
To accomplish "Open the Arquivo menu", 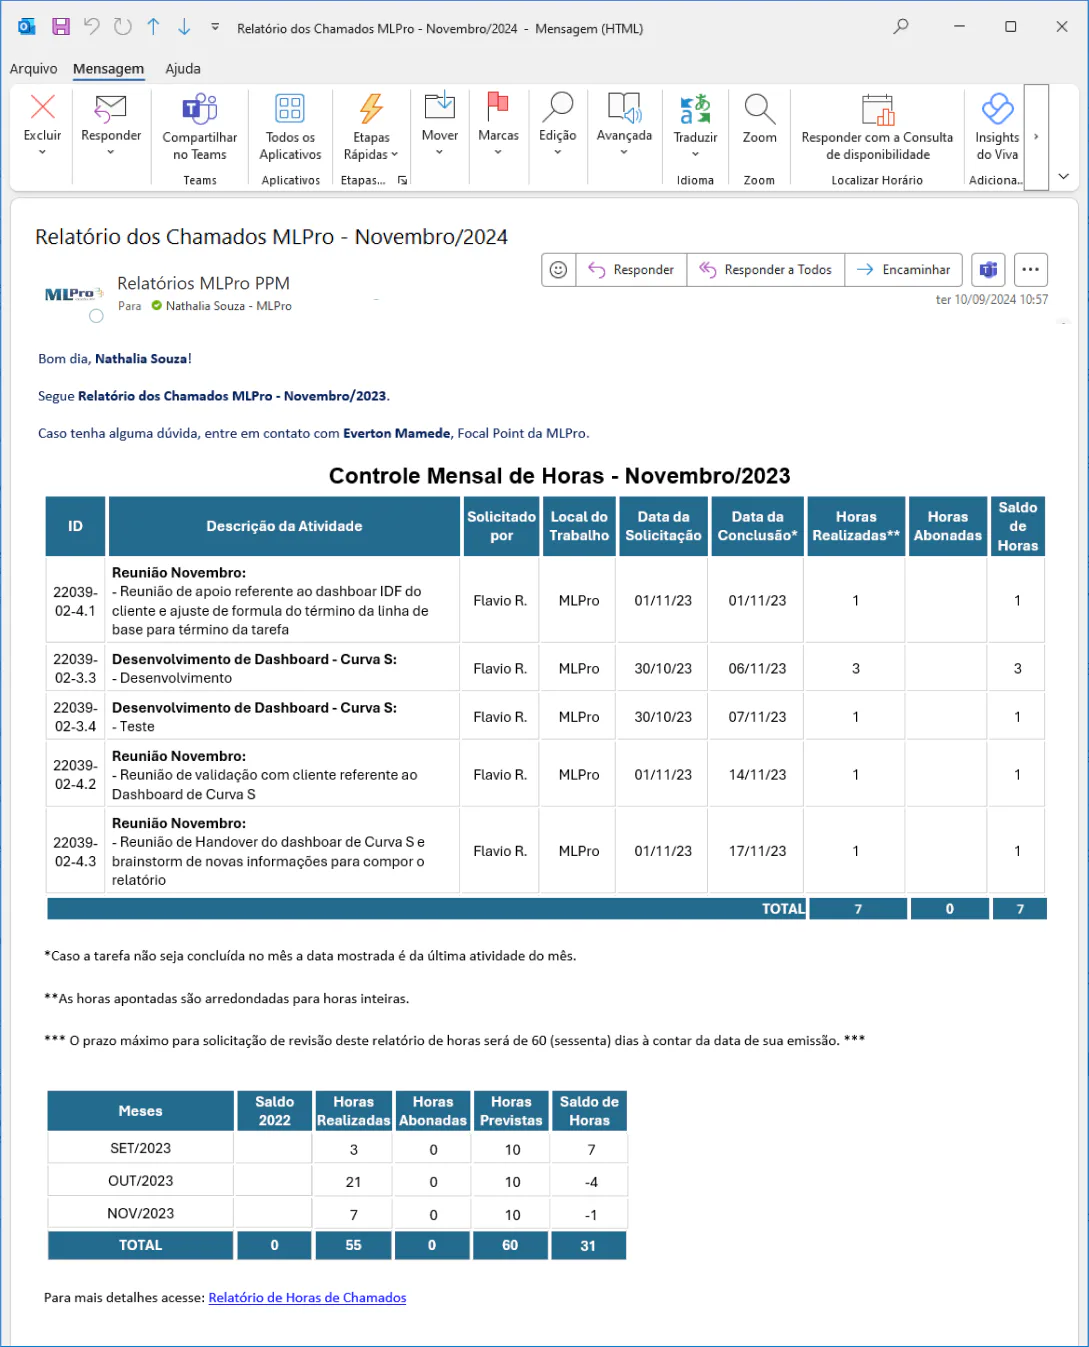I will pos(34,68).
